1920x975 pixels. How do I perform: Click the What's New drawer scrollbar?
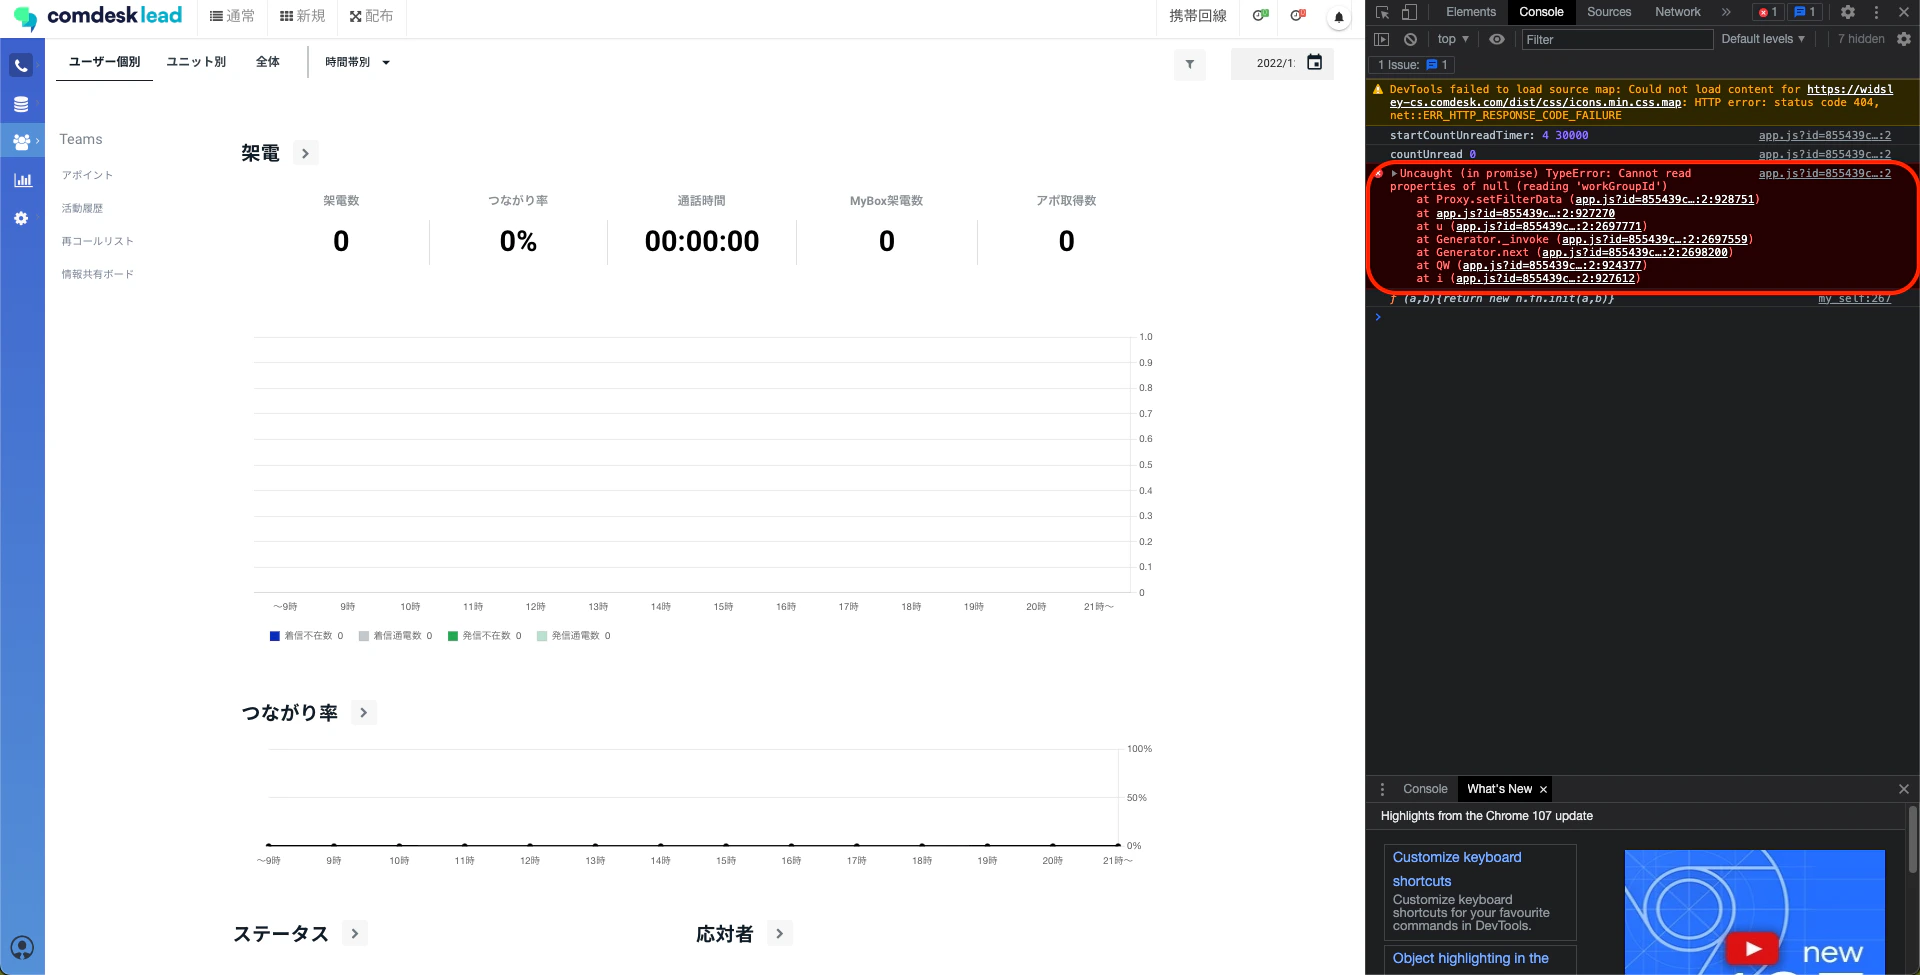coord(1912,840)
